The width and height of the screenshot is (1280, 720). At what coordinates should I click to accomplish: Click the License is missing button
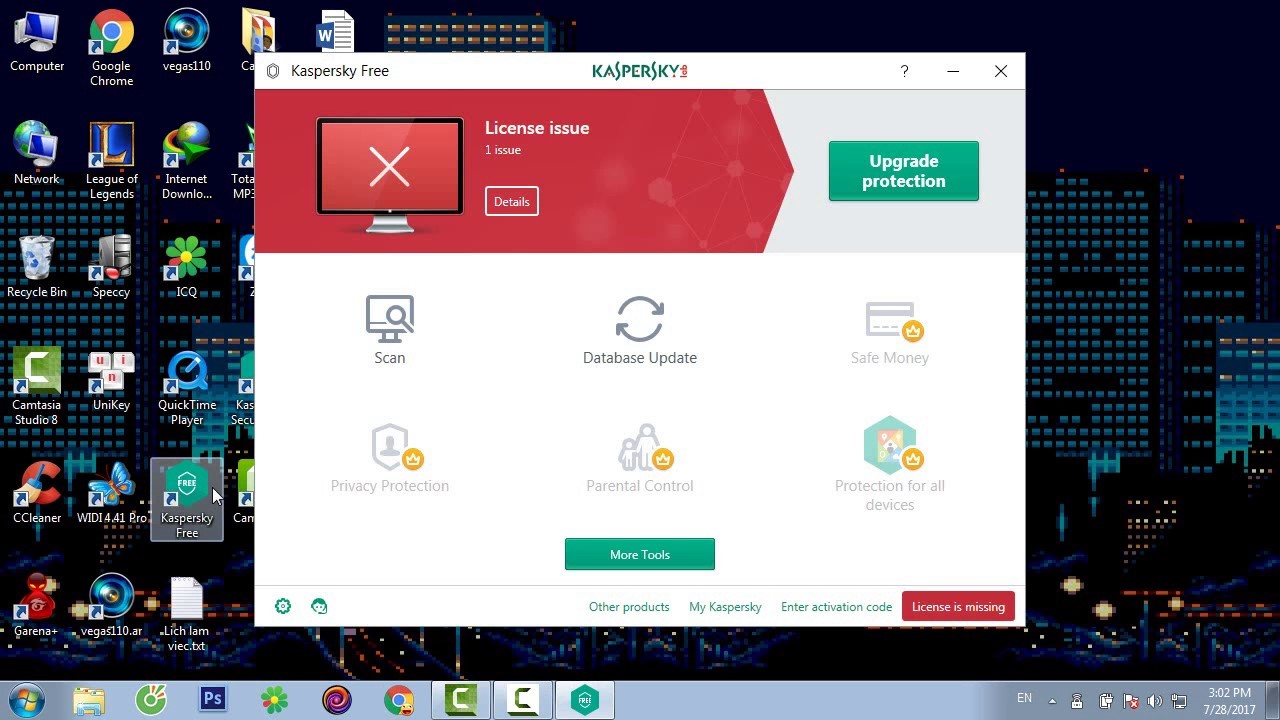(958, 606)
